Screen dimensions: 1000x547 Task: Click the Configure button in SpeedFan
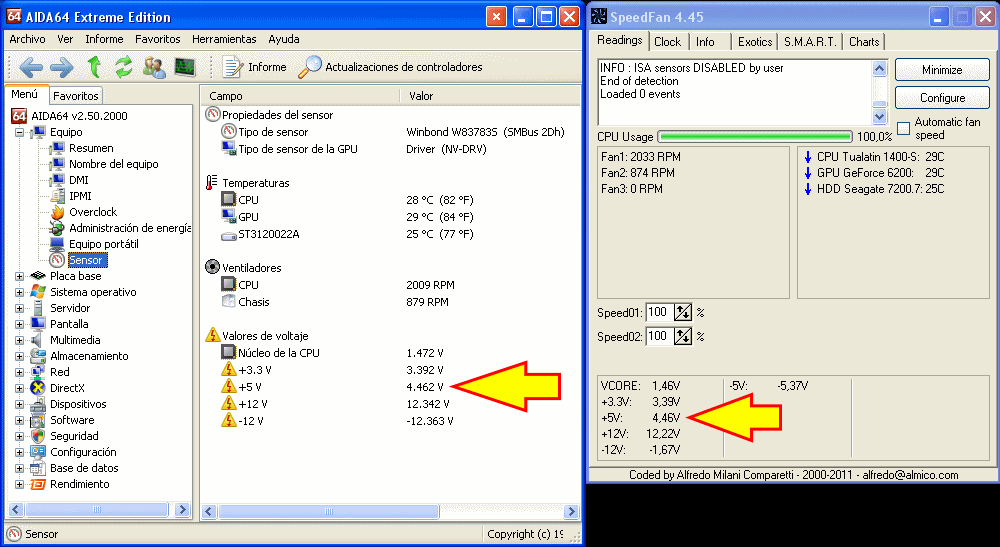[x=942, y=98]
